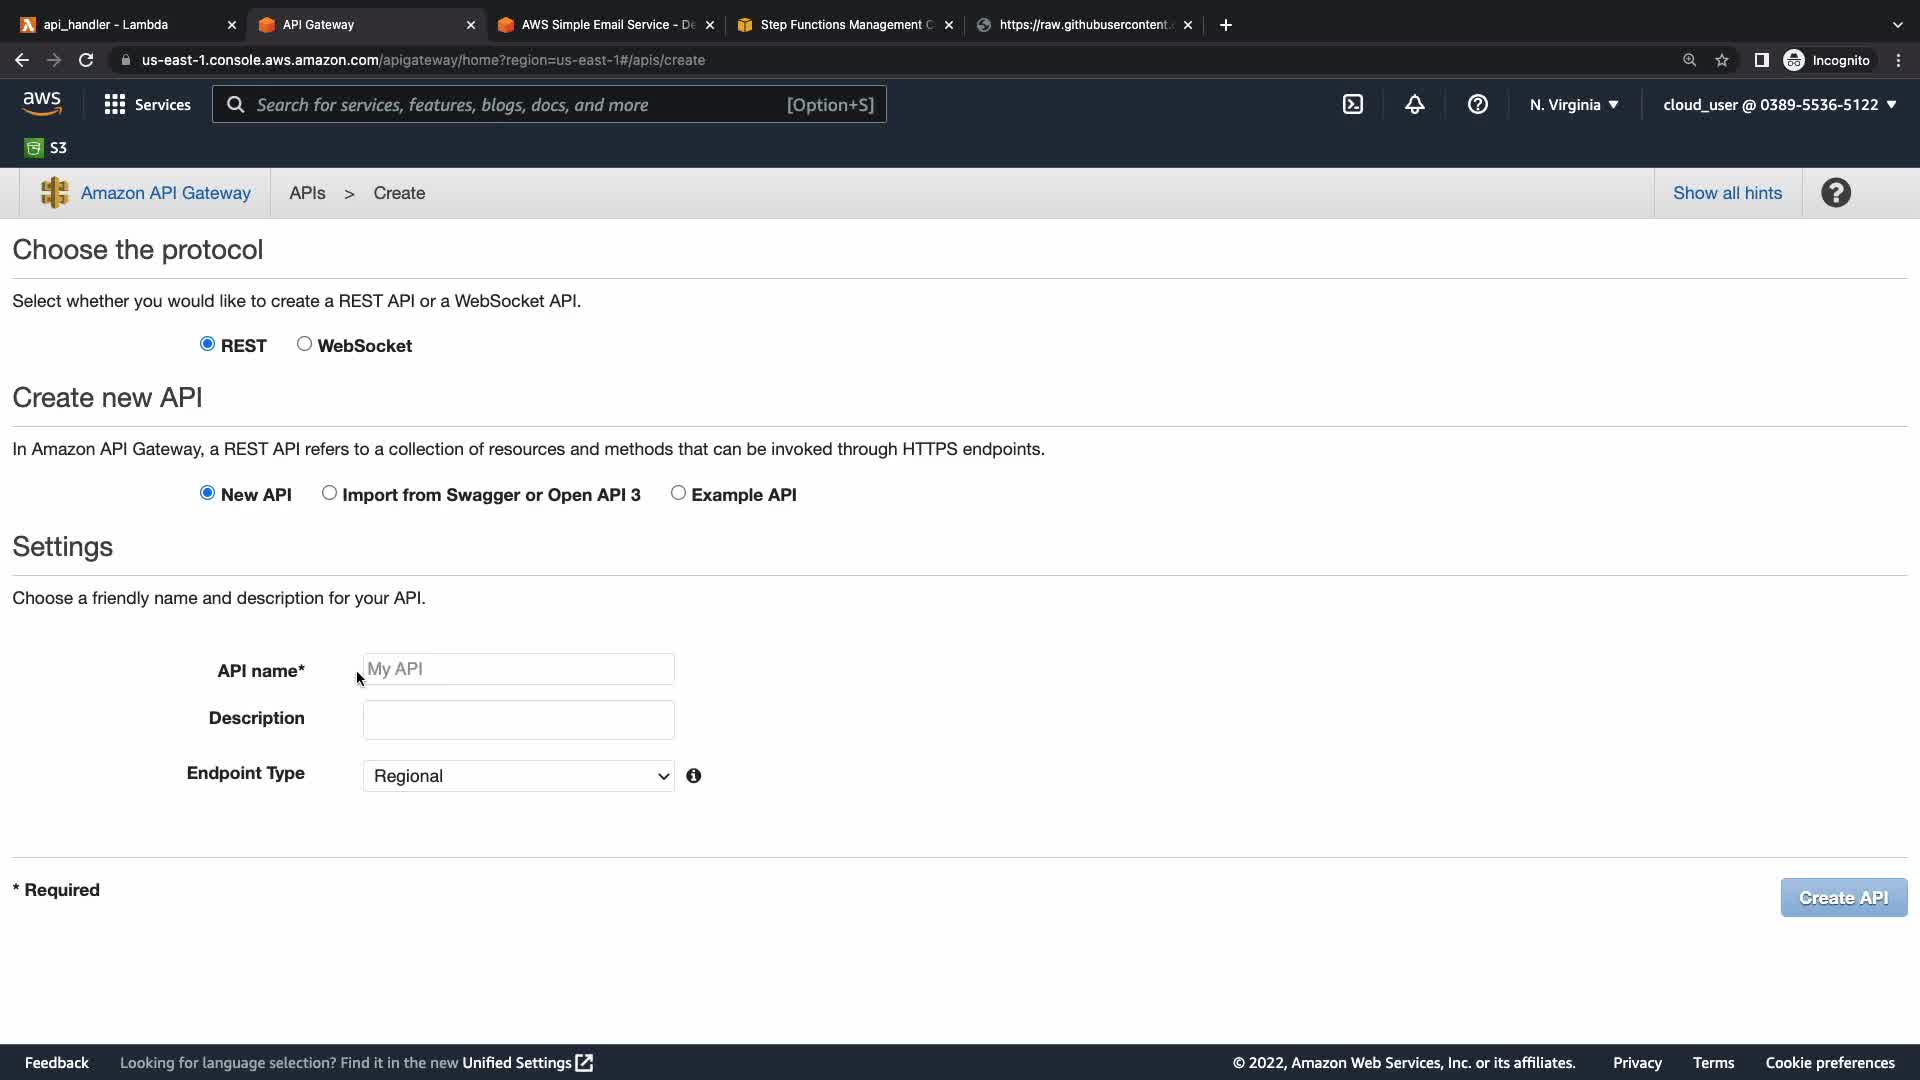1920x1080 pixels.
Task: Switch to the api_handler Lambda tab
Action: 120,25
